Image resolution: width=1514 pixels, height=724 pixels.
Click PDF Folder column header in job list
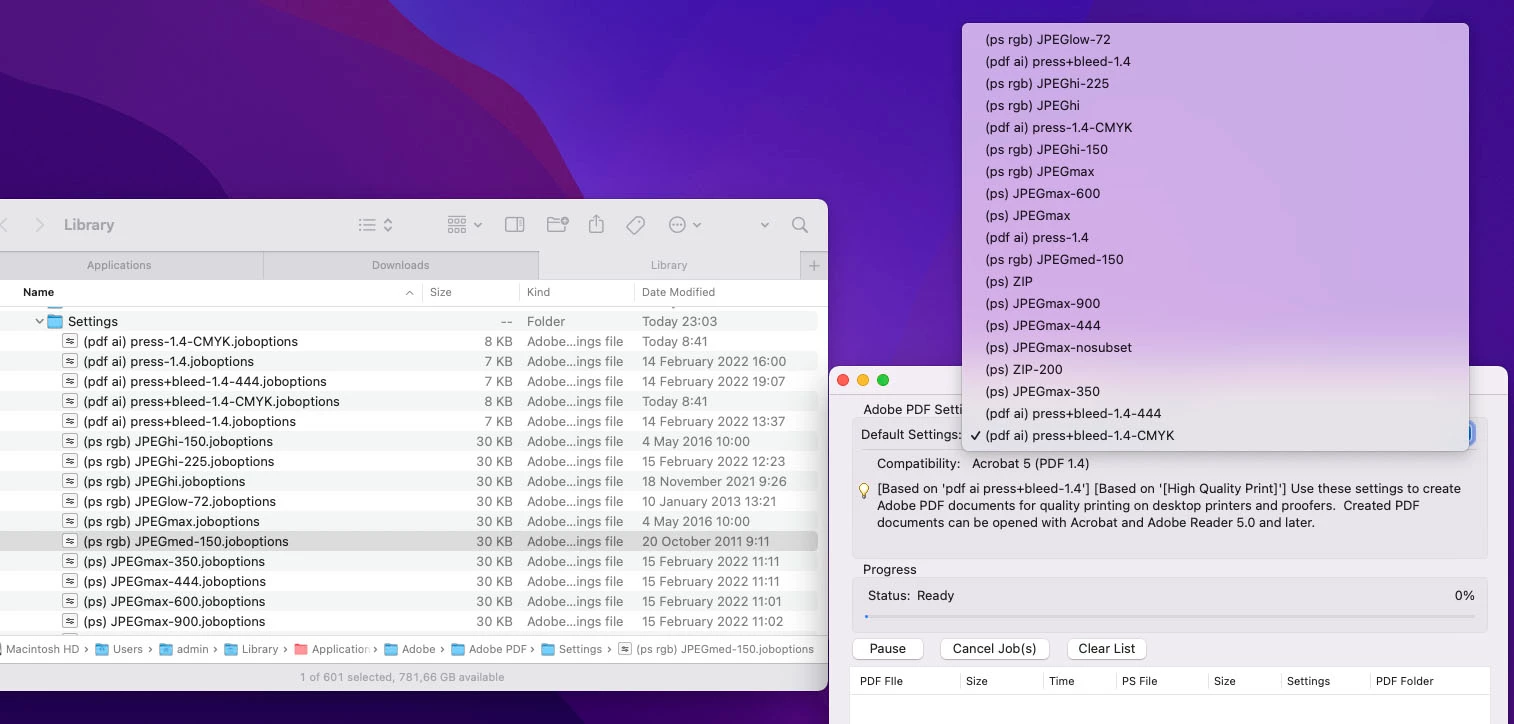tap(1405, 681)
